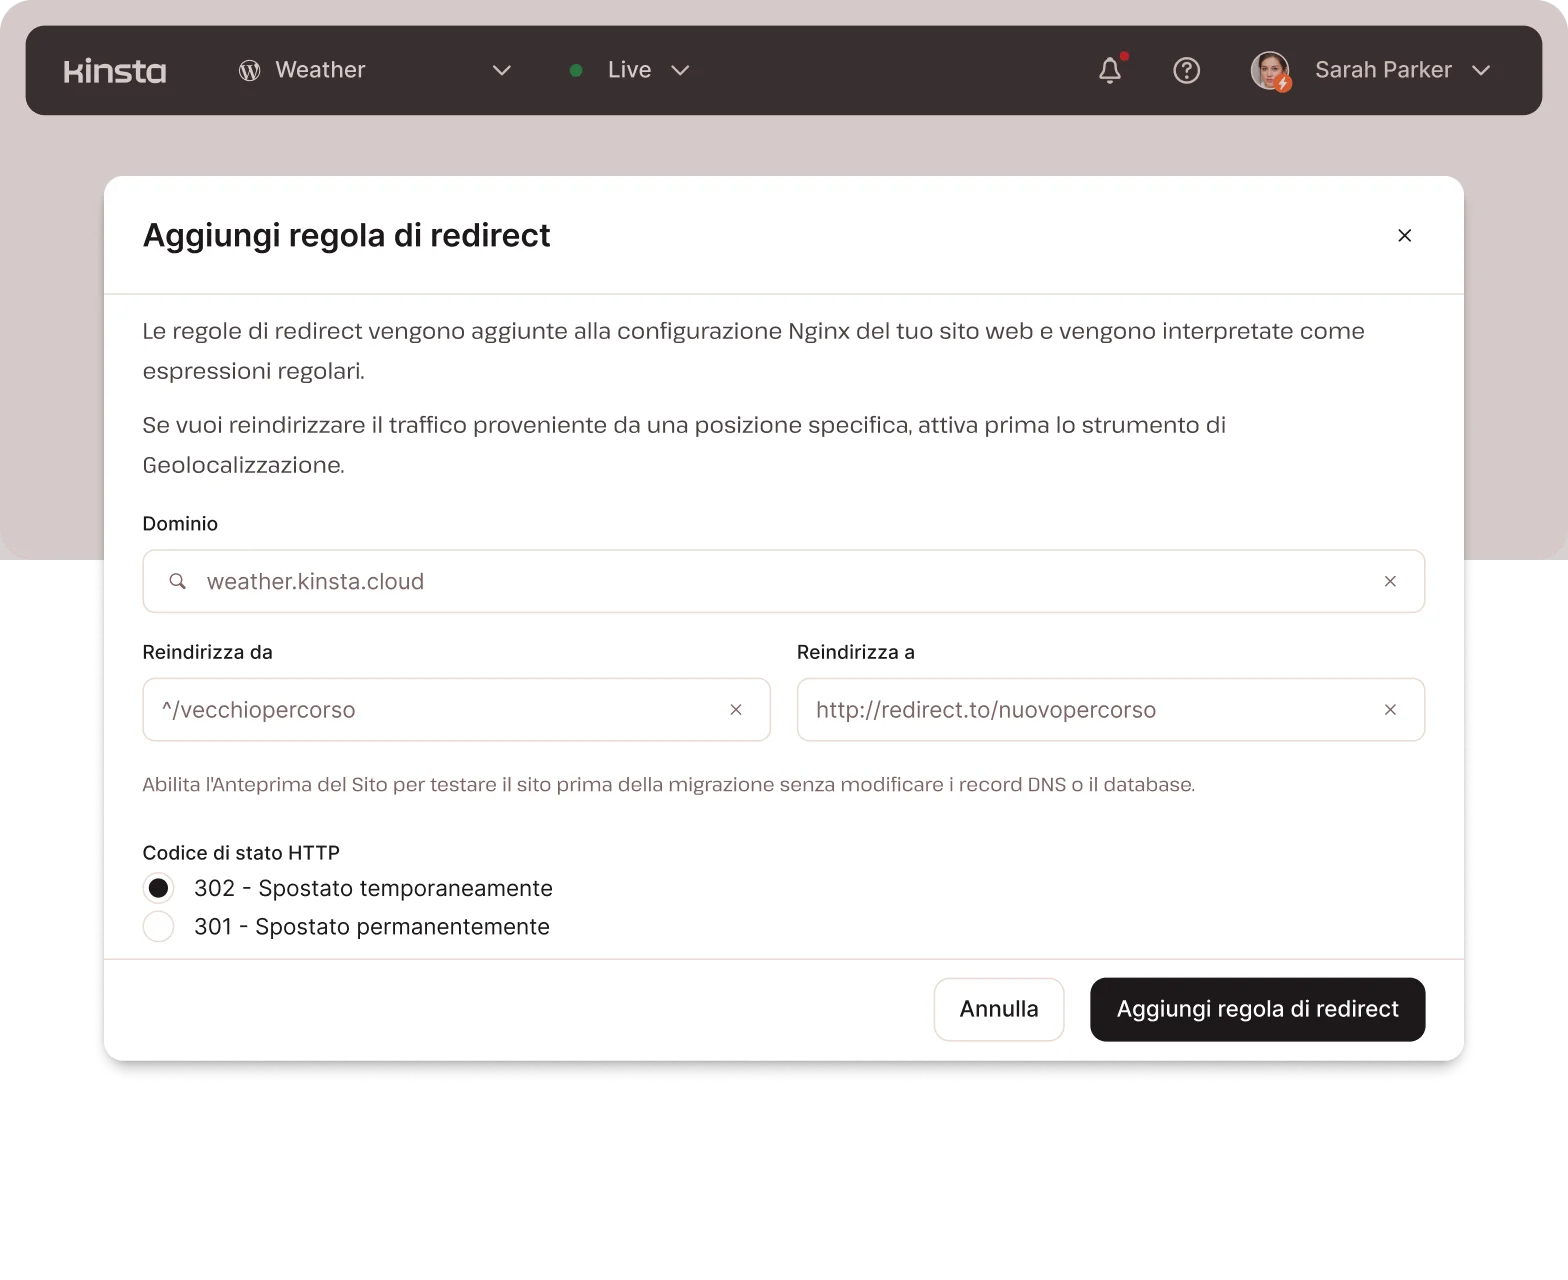
Task: Open the help question mark icon
Action: (1186, 71)
